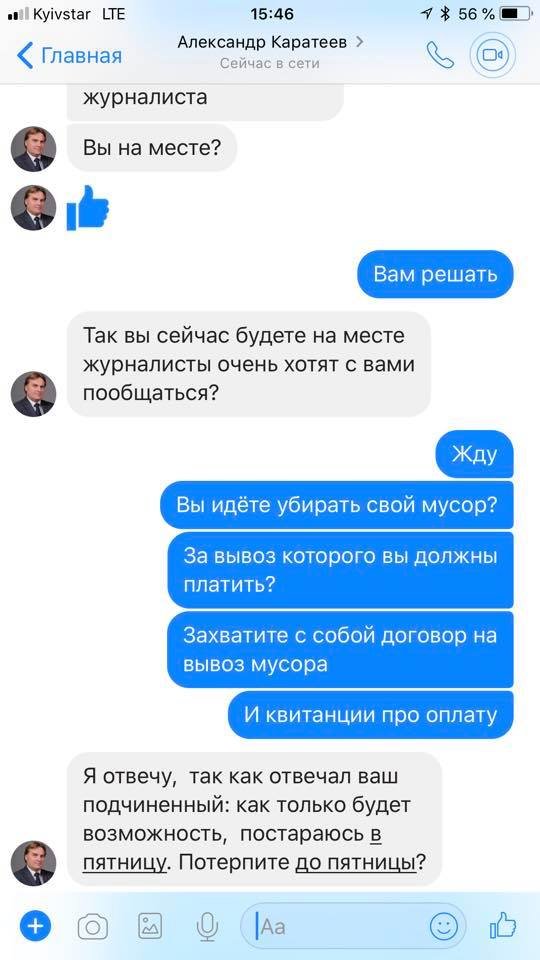Open the emoji smiley picker
The height and width of the screenshot is (960, 540).
pyautogui.click(x=443, y=926)
